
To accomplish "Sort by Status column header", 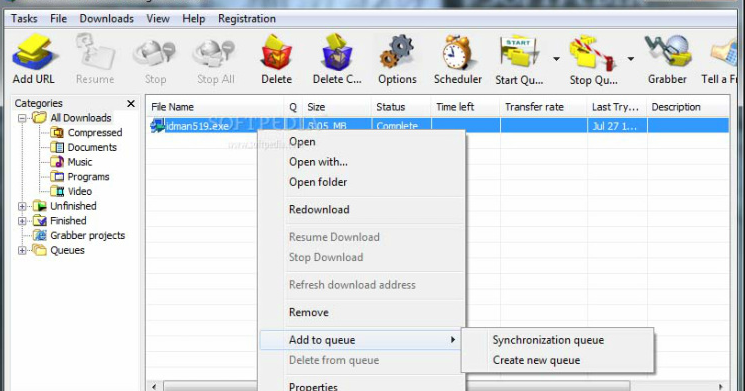I will pyautogui.click(x=401, y=107).
